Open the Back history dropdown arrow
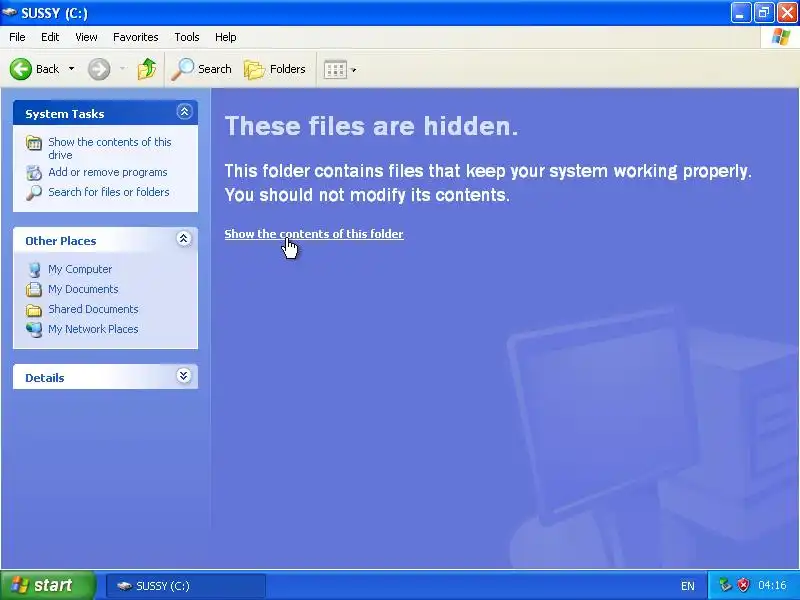The height and width of the screenshot is (600, 800). coord(71,69)
